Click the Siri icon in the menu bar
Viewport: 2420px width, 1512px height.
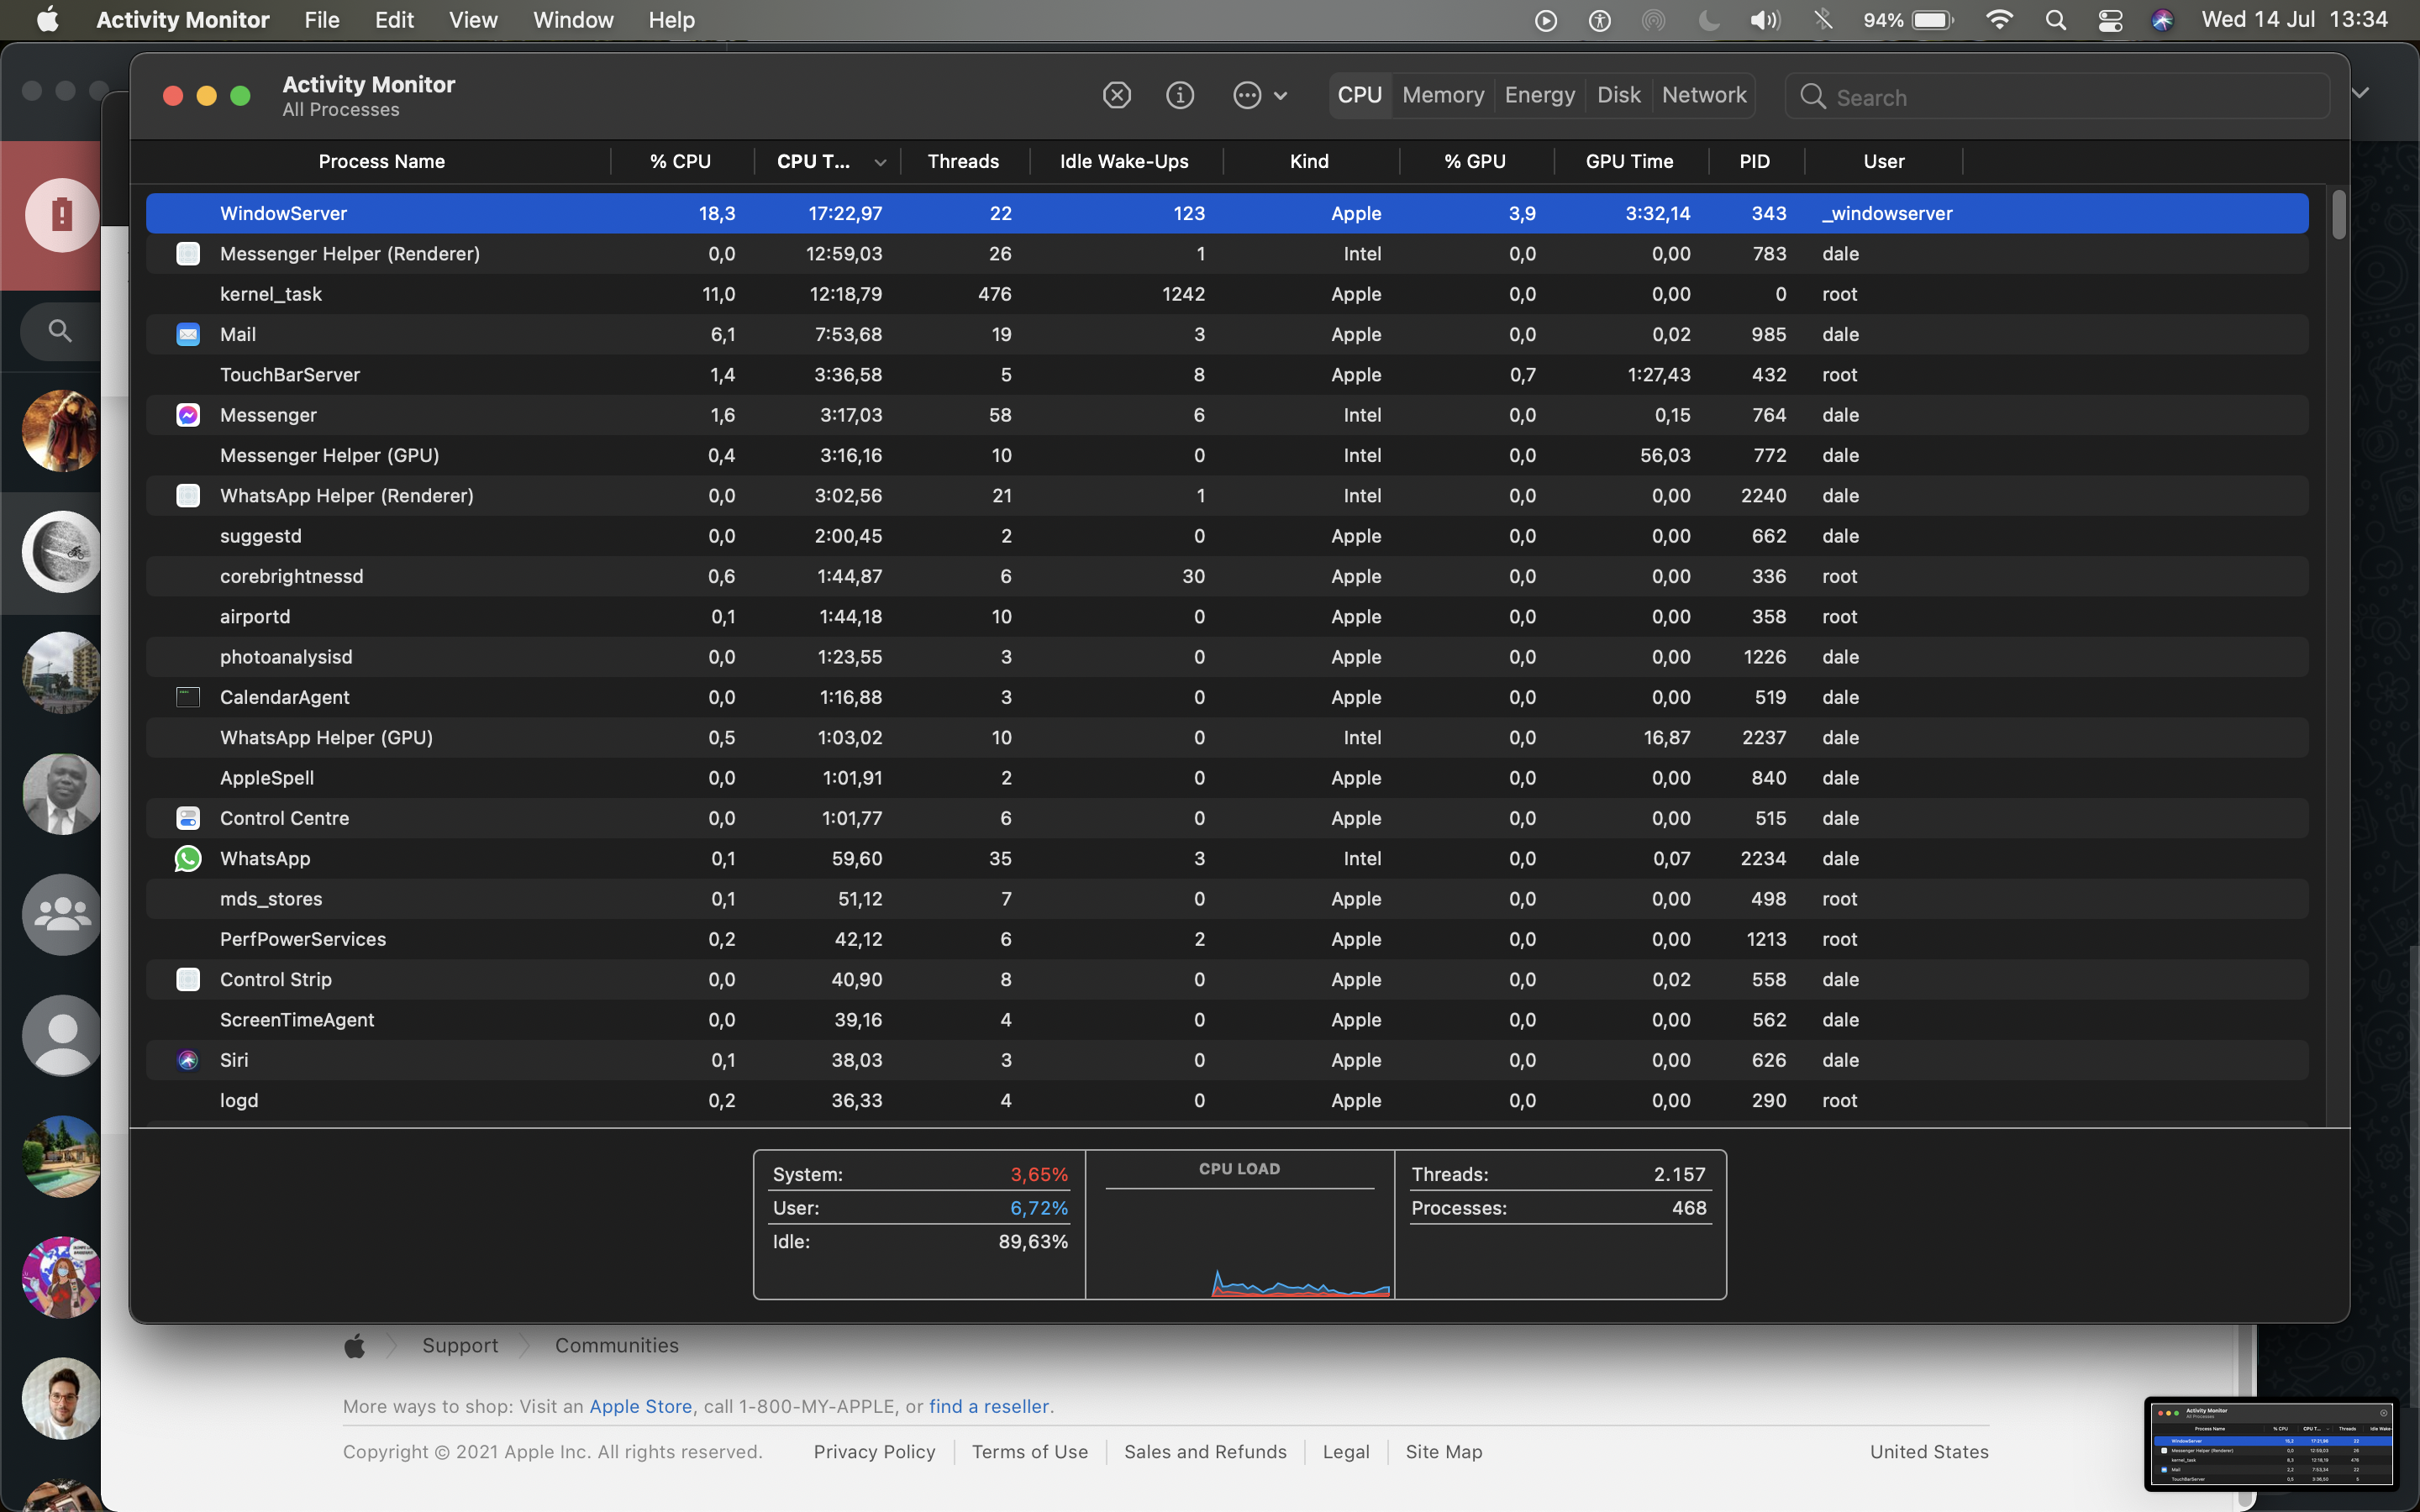click(2162, 20)
